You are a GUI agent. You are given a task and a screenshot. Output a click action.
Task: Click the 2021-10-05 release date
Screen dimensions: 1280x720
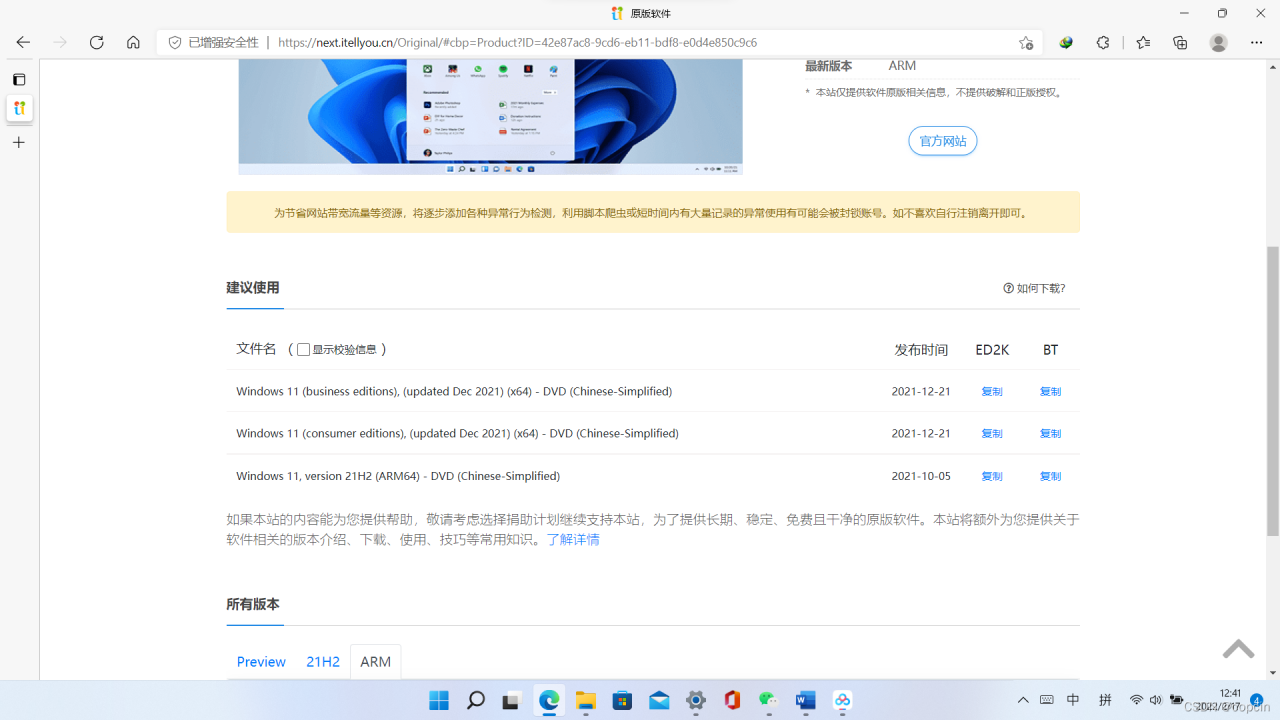tap(921, 476)
